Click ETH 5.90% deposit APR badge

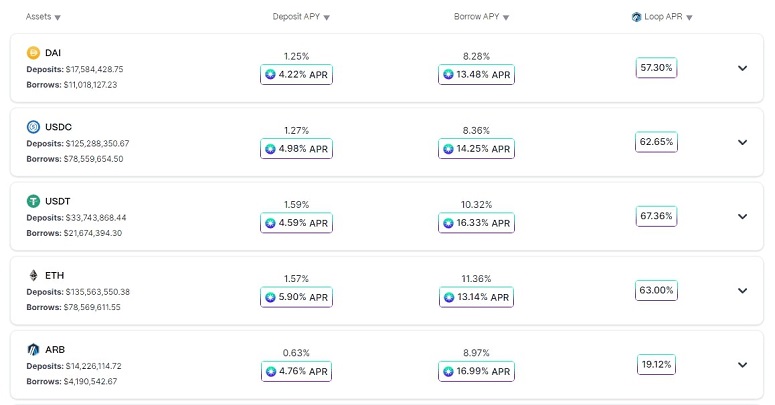297,297
